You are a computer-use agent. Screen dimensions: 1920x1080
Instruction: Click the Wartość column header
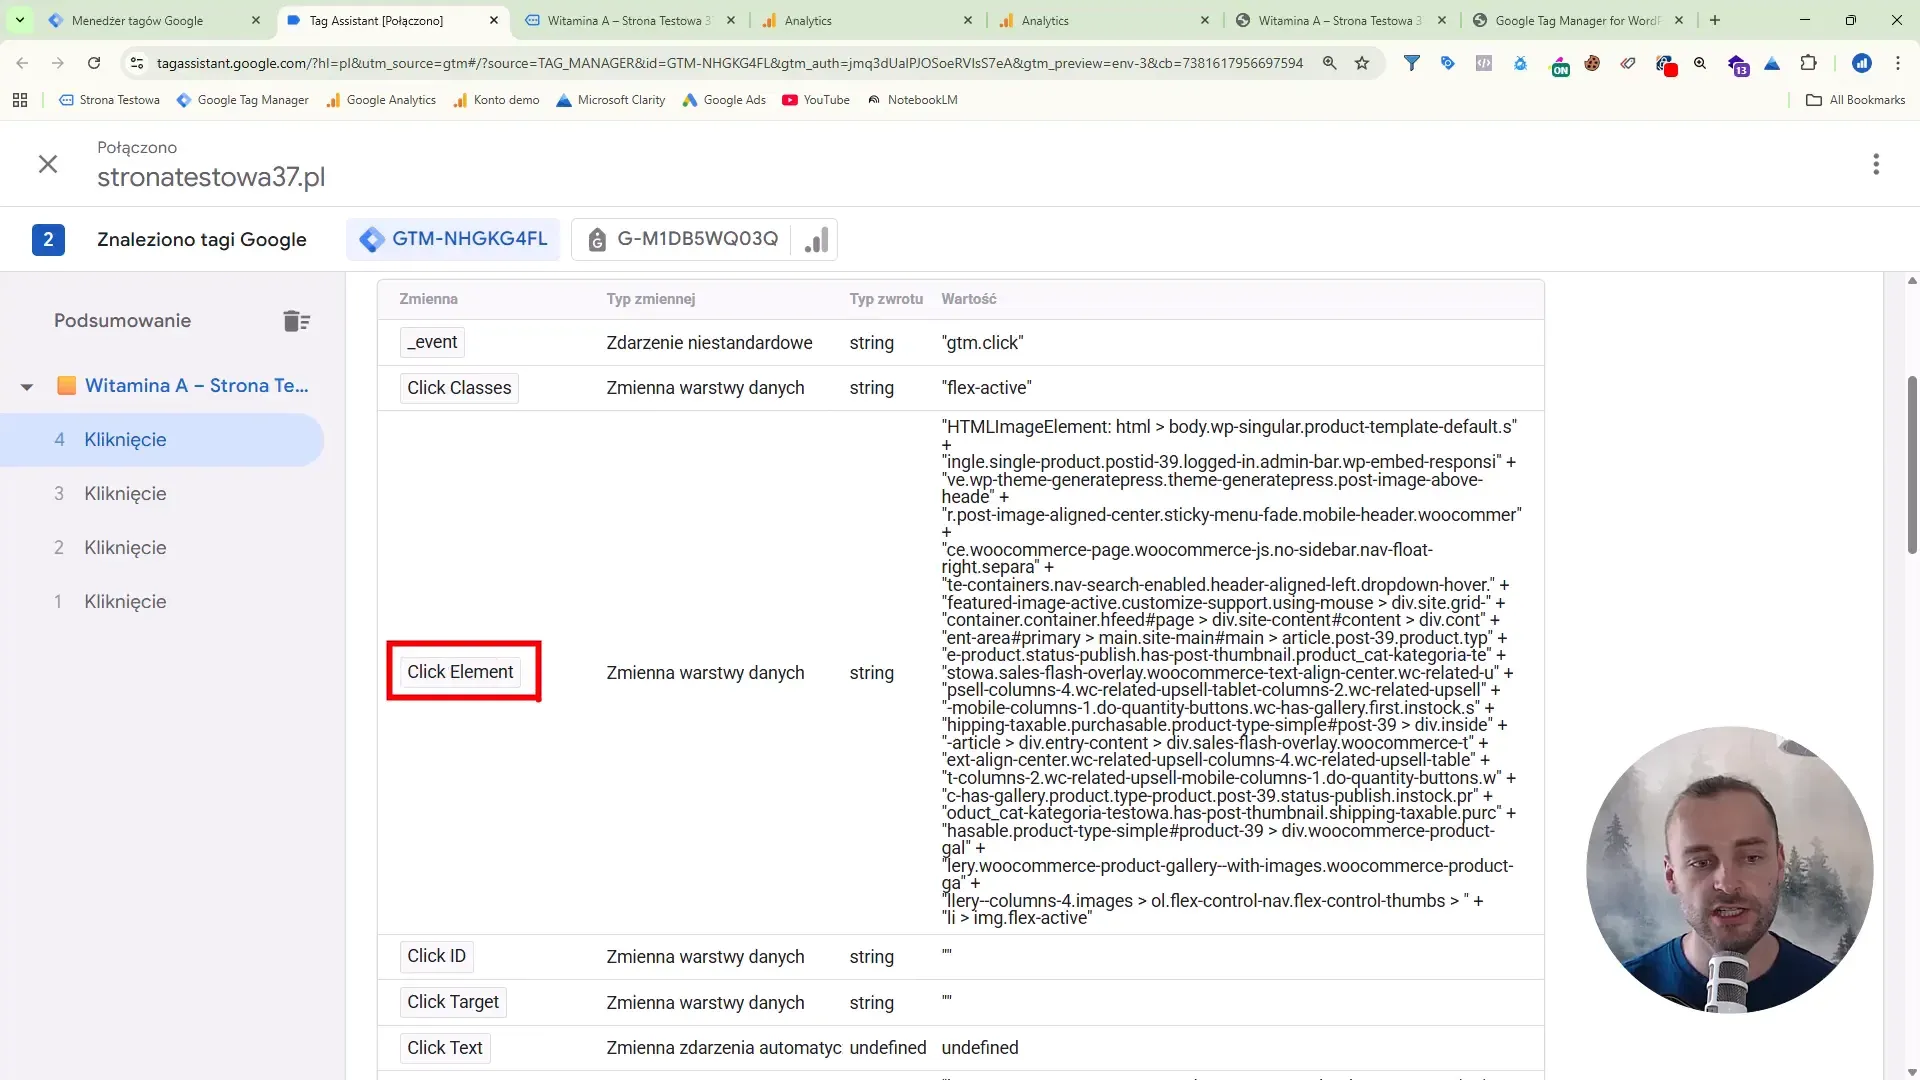968,299
